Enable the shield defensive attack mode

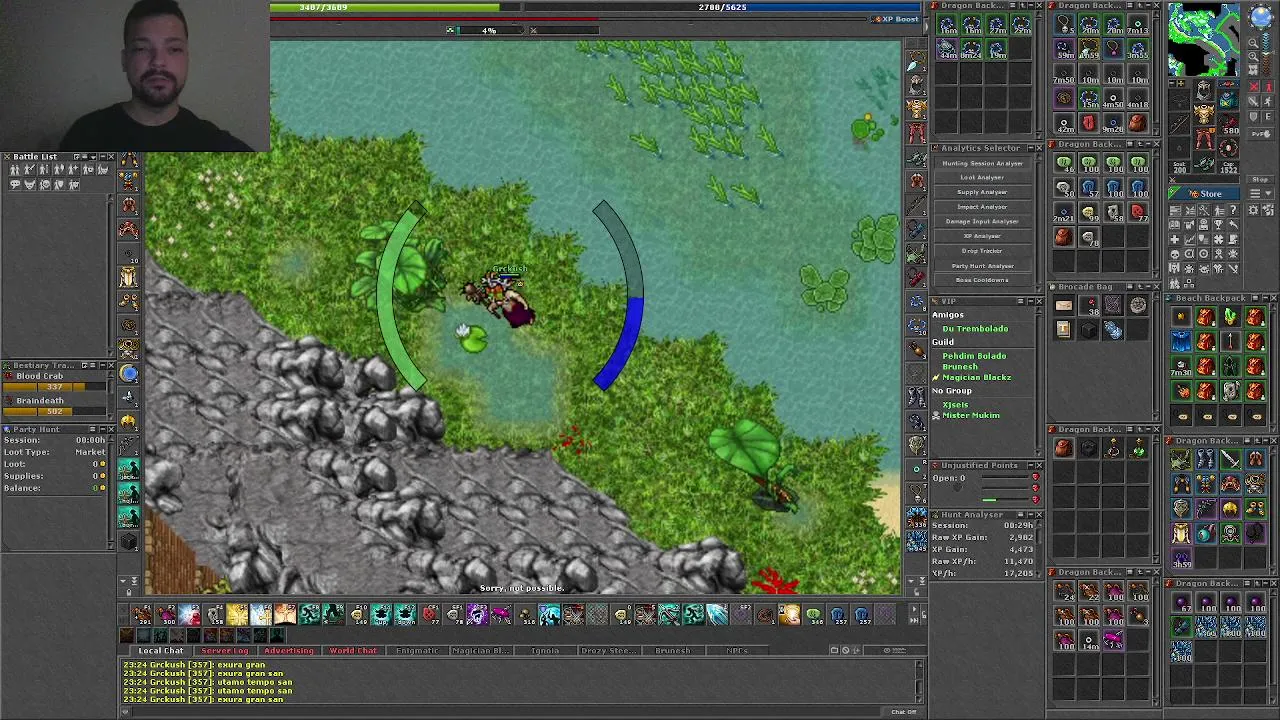pyautogui.click(x=1254, y=117)
